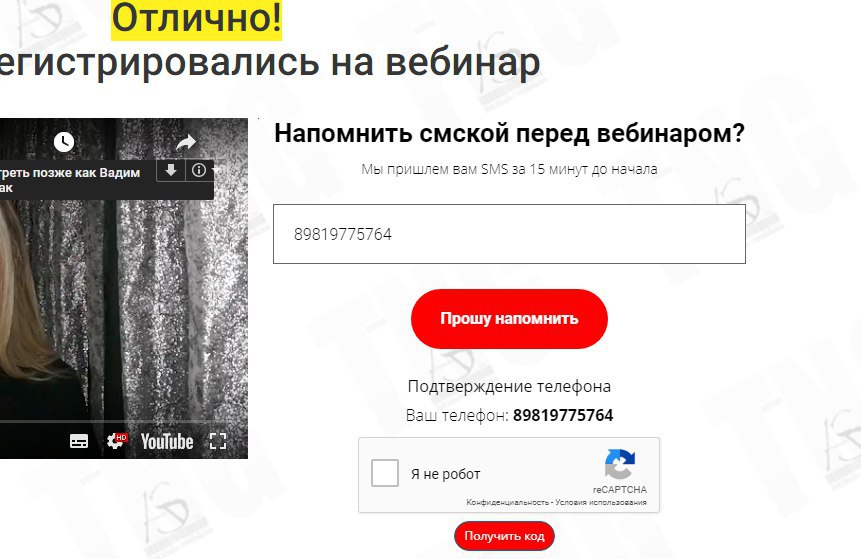Click the reCAPTCHA logo icon
Image resolution: width=861 pixels, height=559 pixels.
click(619, 465)
